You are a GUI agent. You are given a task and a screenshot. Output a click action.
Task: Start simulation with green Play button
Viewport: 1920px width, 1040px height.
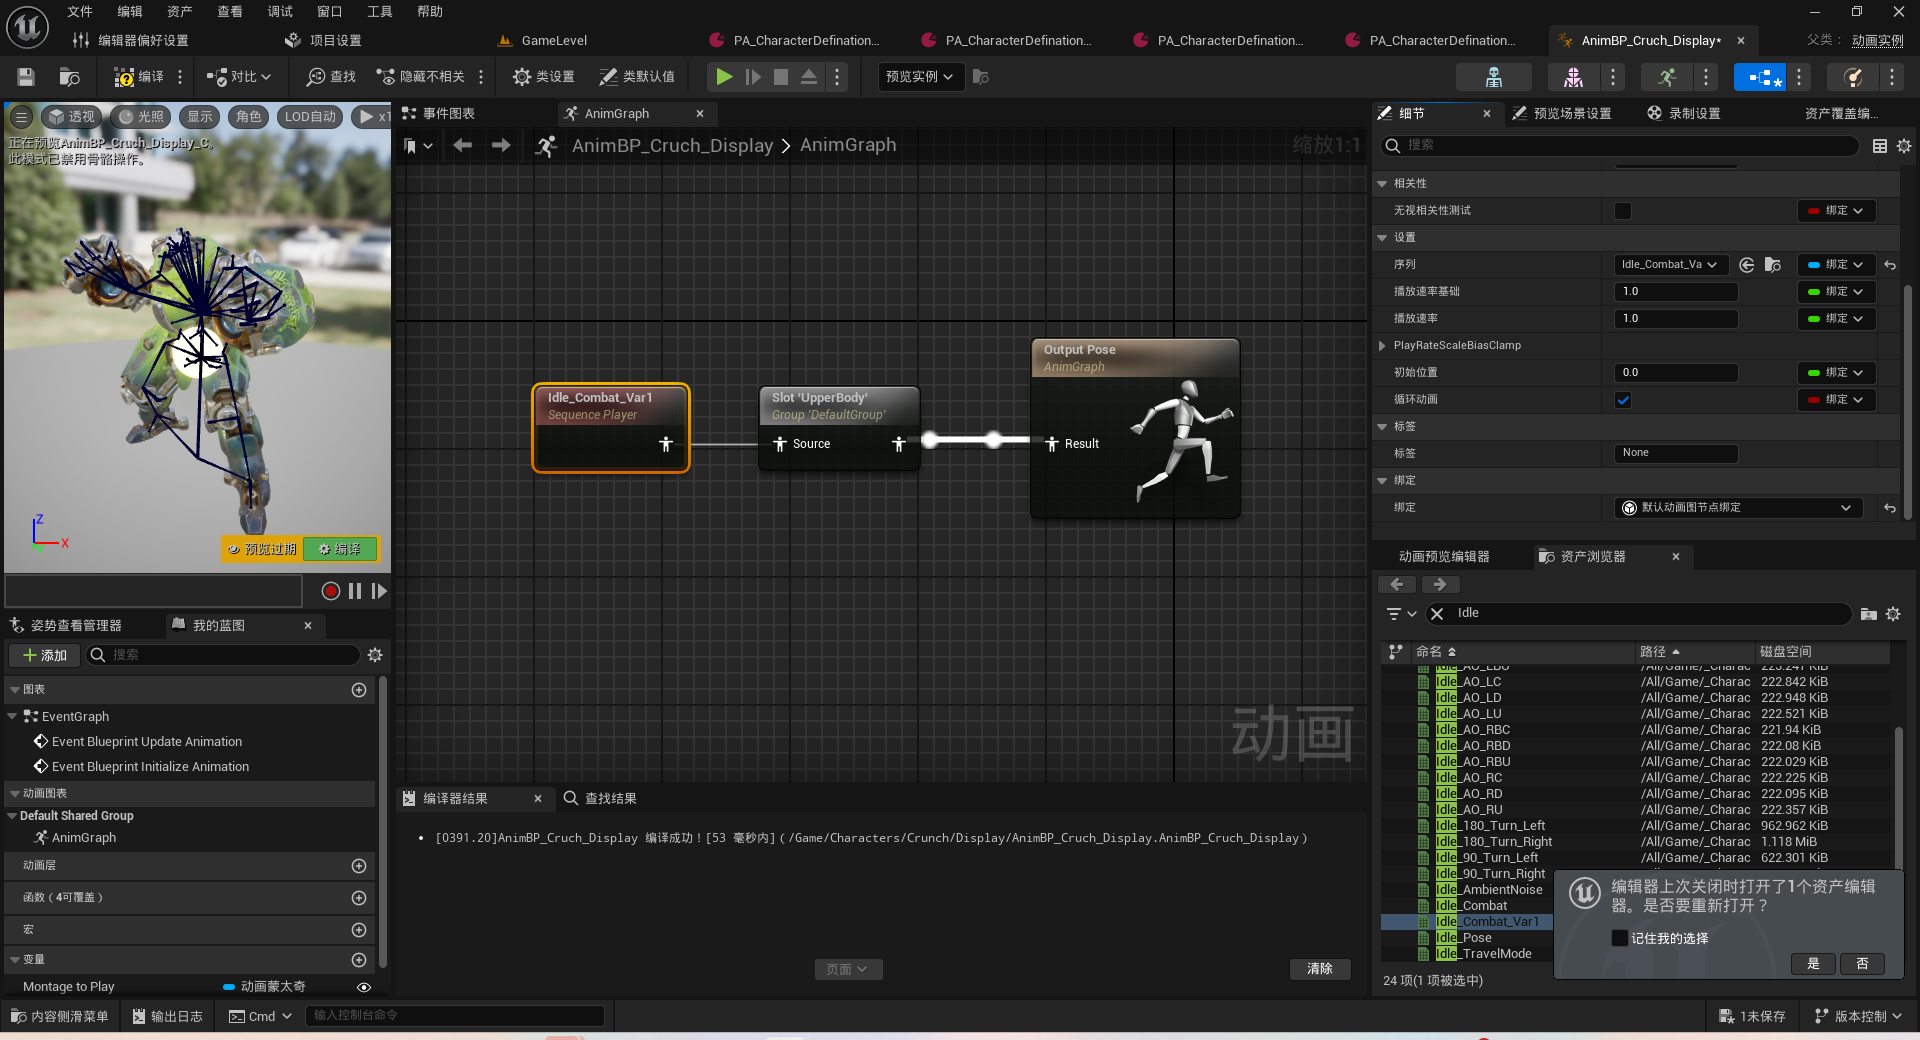(x=724, y=77)
